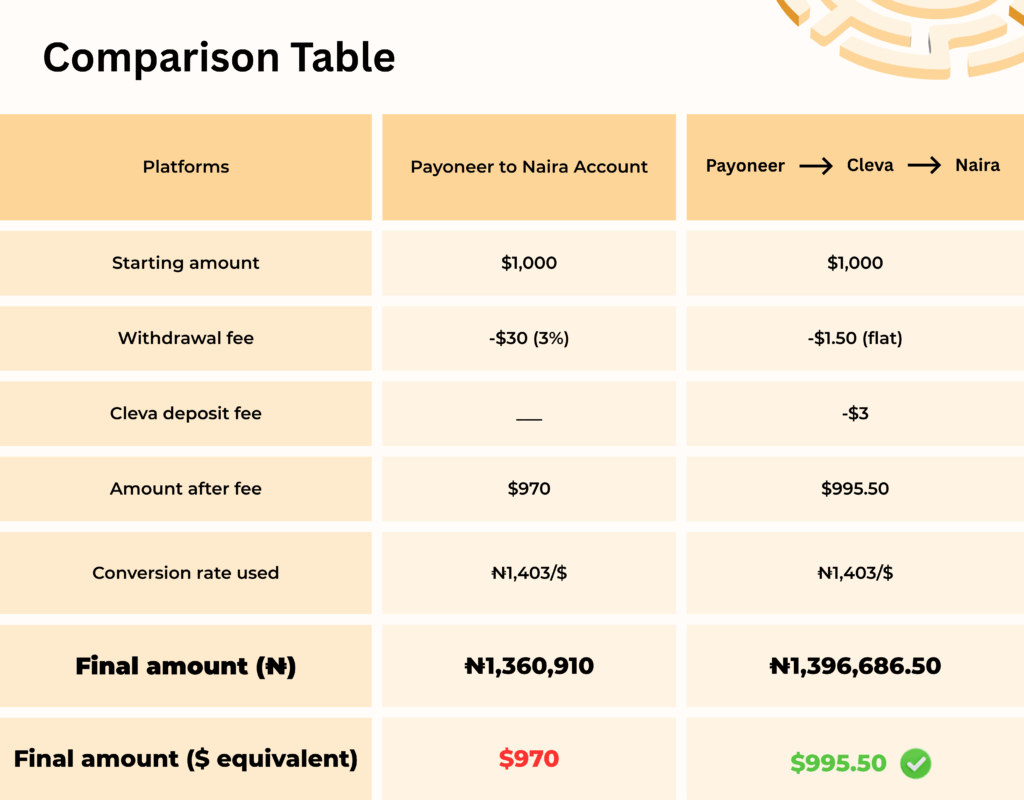Select the ₦1,396,686.50 final amount
The image size is (1024, 800).
click(855, 666)
